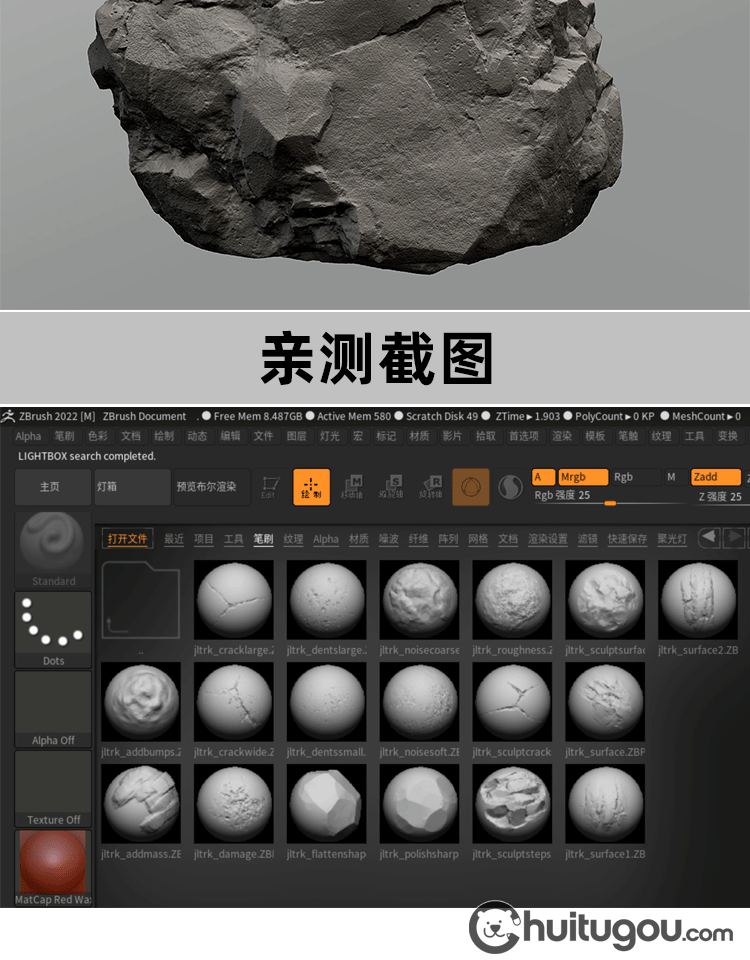The image size is (750, 960).
Task: Enable the Rgb color mode
Action: click(x=624, y=478)
